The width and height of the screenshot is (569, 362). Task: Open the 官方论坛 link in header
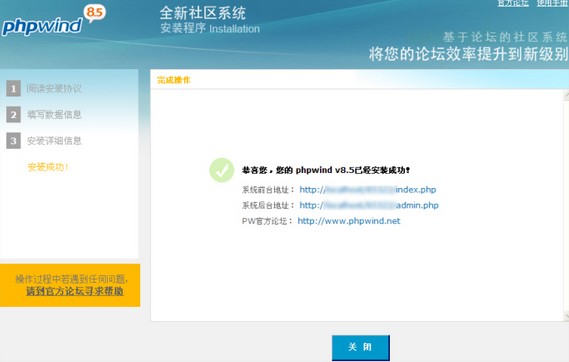click(513, 3)
